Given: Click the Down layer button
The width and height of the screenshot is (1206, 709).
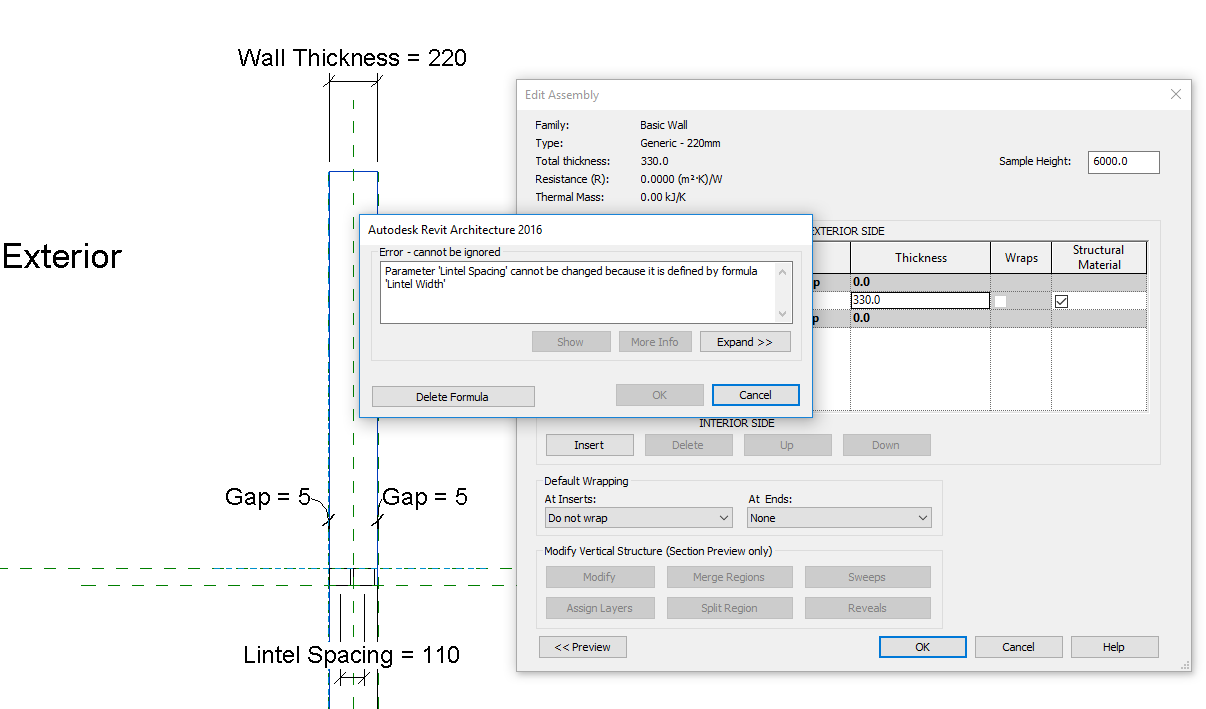Looking at the screenshot, I should pyautogui.click(x=886, y=445).
